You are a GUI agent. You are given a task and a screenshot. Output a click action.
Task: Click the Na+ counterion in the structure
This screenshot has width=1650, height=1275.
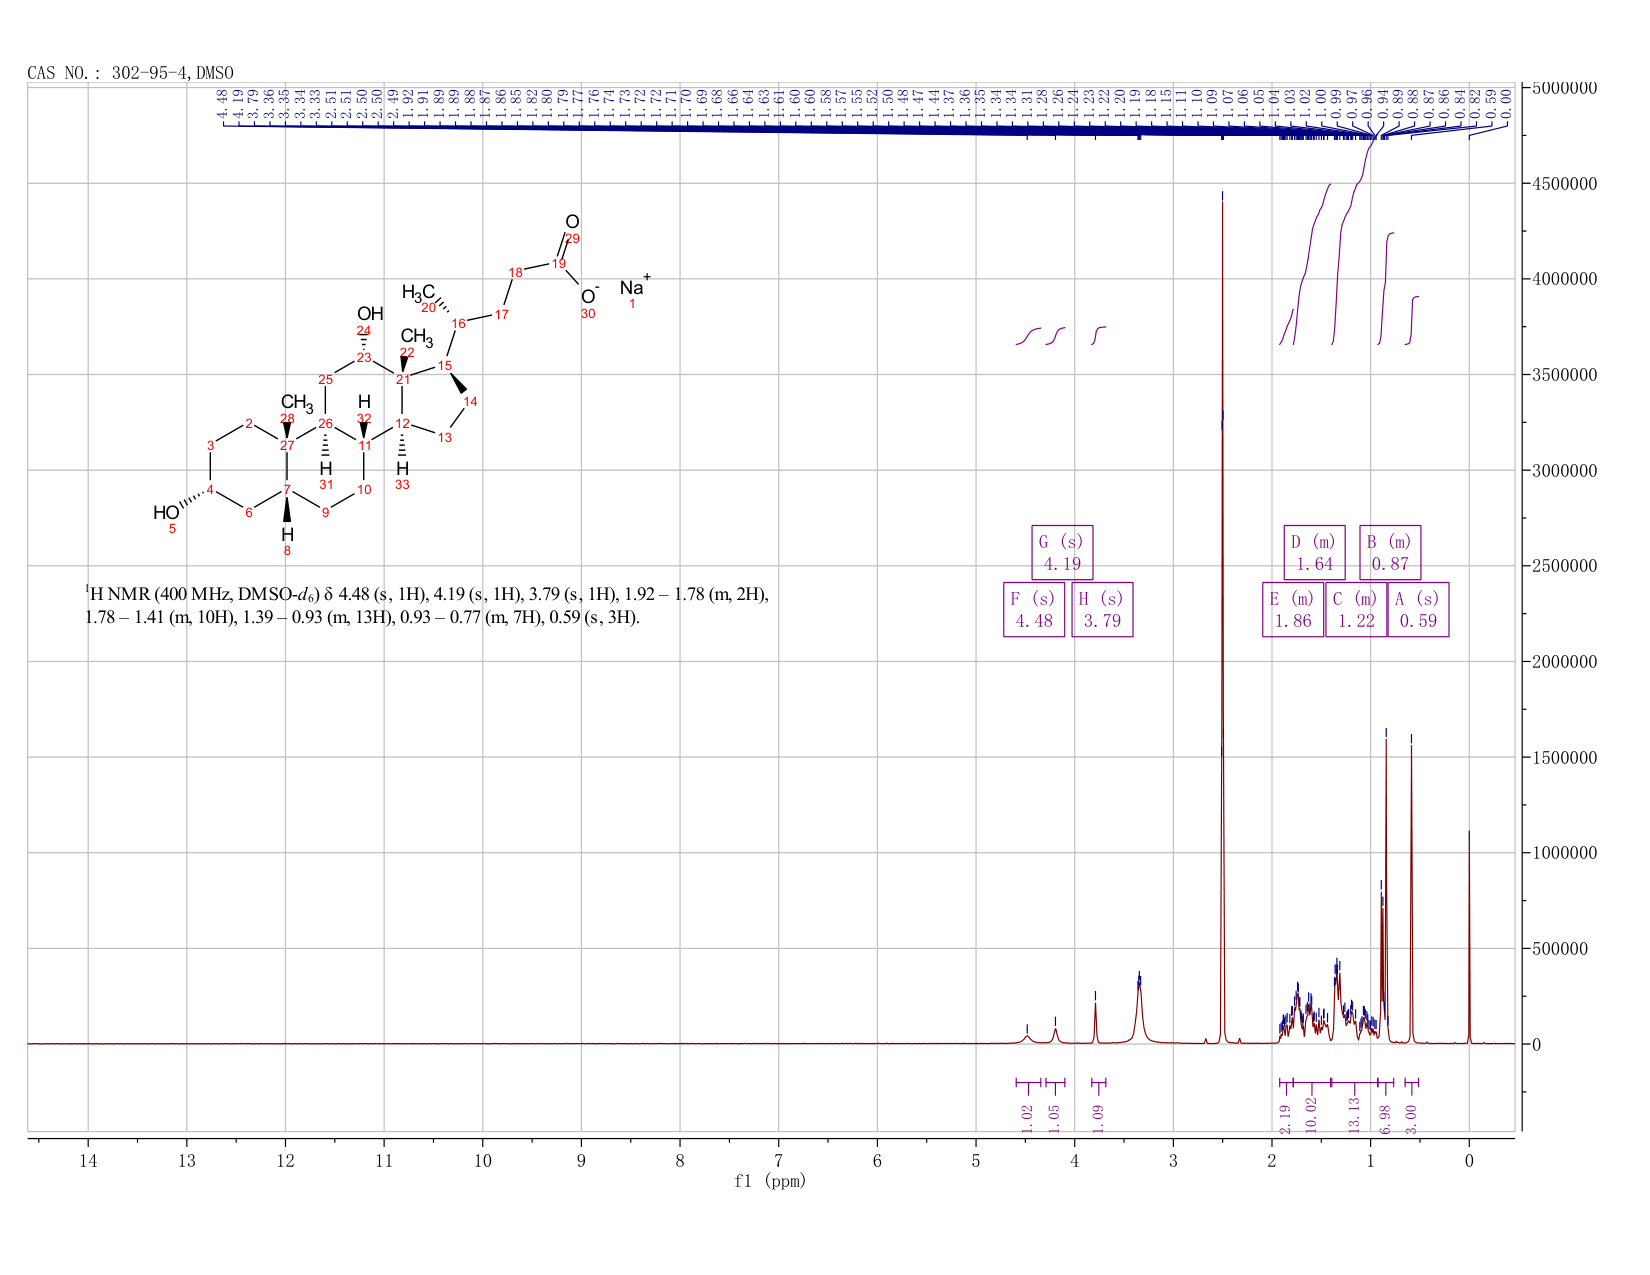[x=635, y=287]
